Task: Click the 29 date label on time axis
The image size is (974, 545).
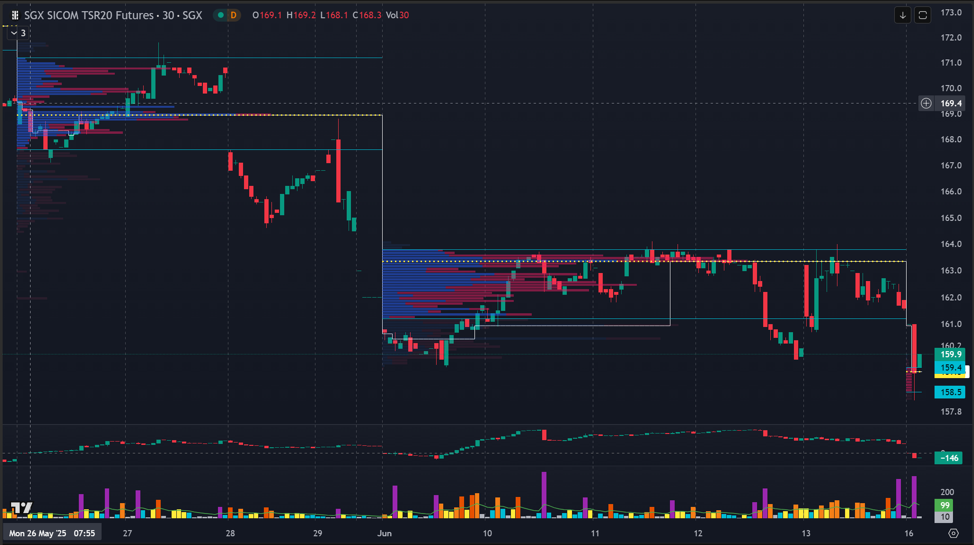Action: tap(317, 533)
